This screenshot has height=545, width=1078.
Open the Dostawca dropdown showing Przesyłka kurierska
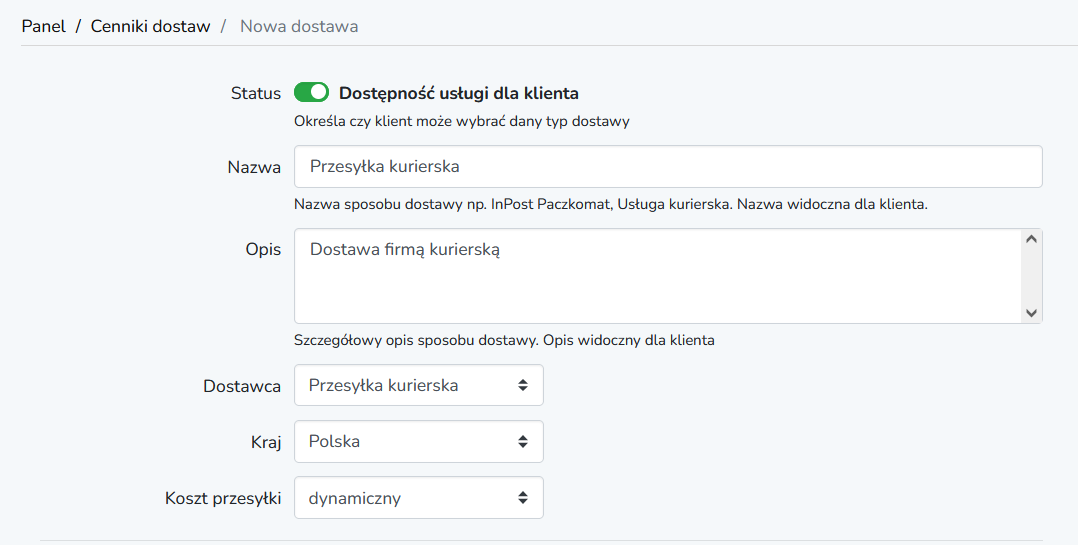coord(419,385)
